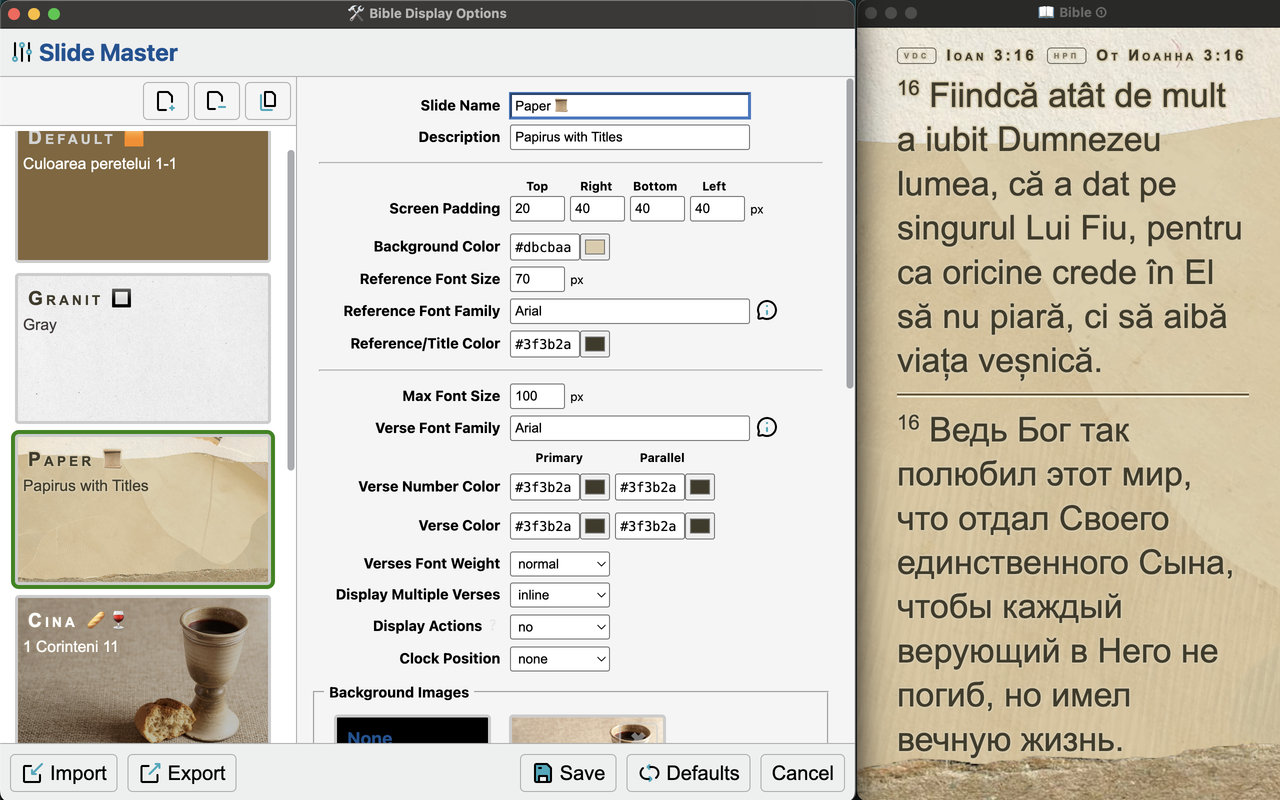Viewport: 1280px width, 800px height.
Task: Focus the Top screen padding field
Action: pyautogui.click(x=537, y=209)
